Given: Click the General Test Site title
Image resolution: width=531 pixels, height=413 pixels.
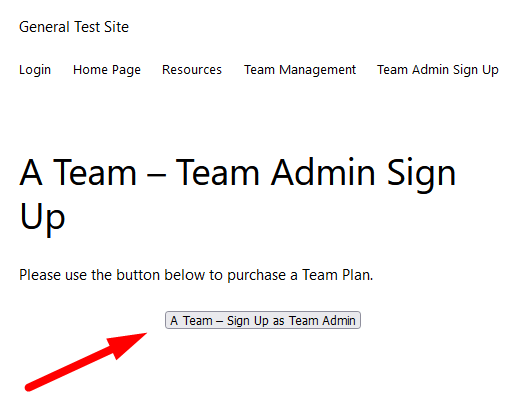Looking at the screenshot, I should coord(74,27).
